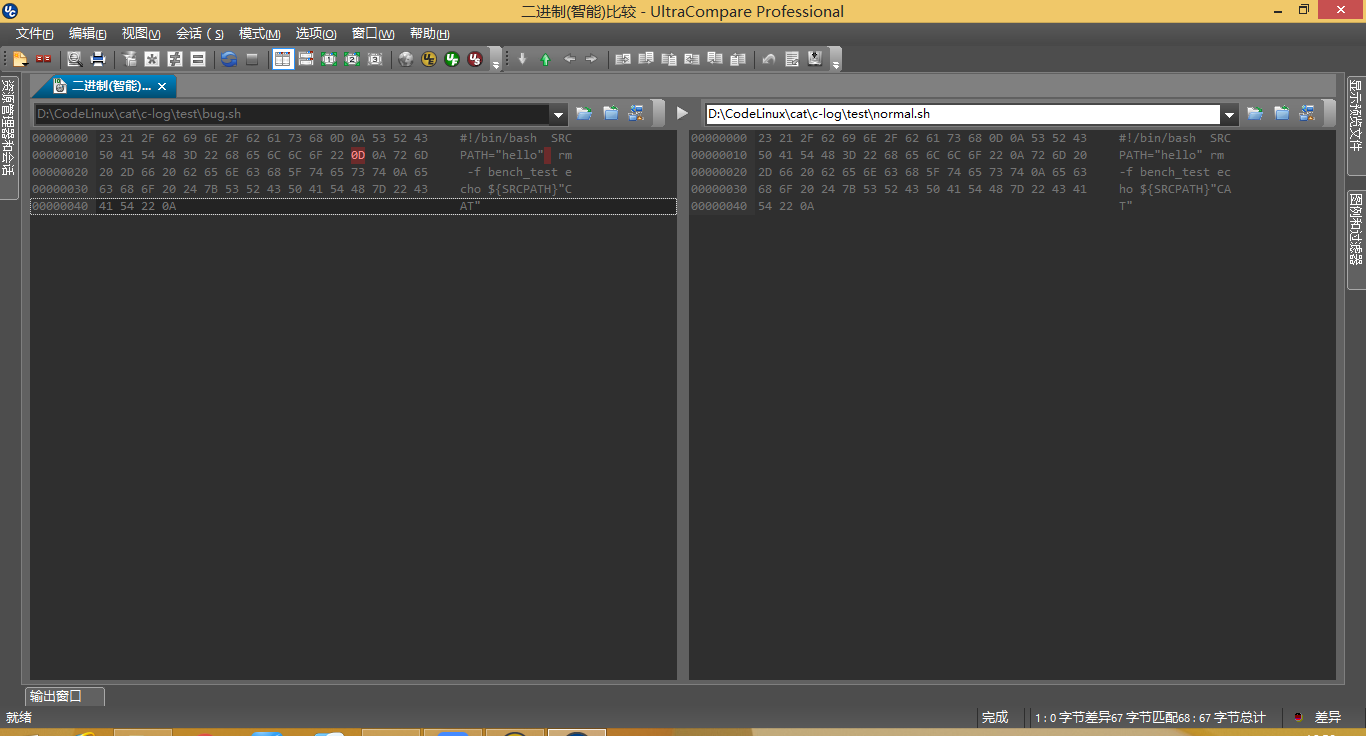Click the edit document icon near undo

[x=792, y=59]
